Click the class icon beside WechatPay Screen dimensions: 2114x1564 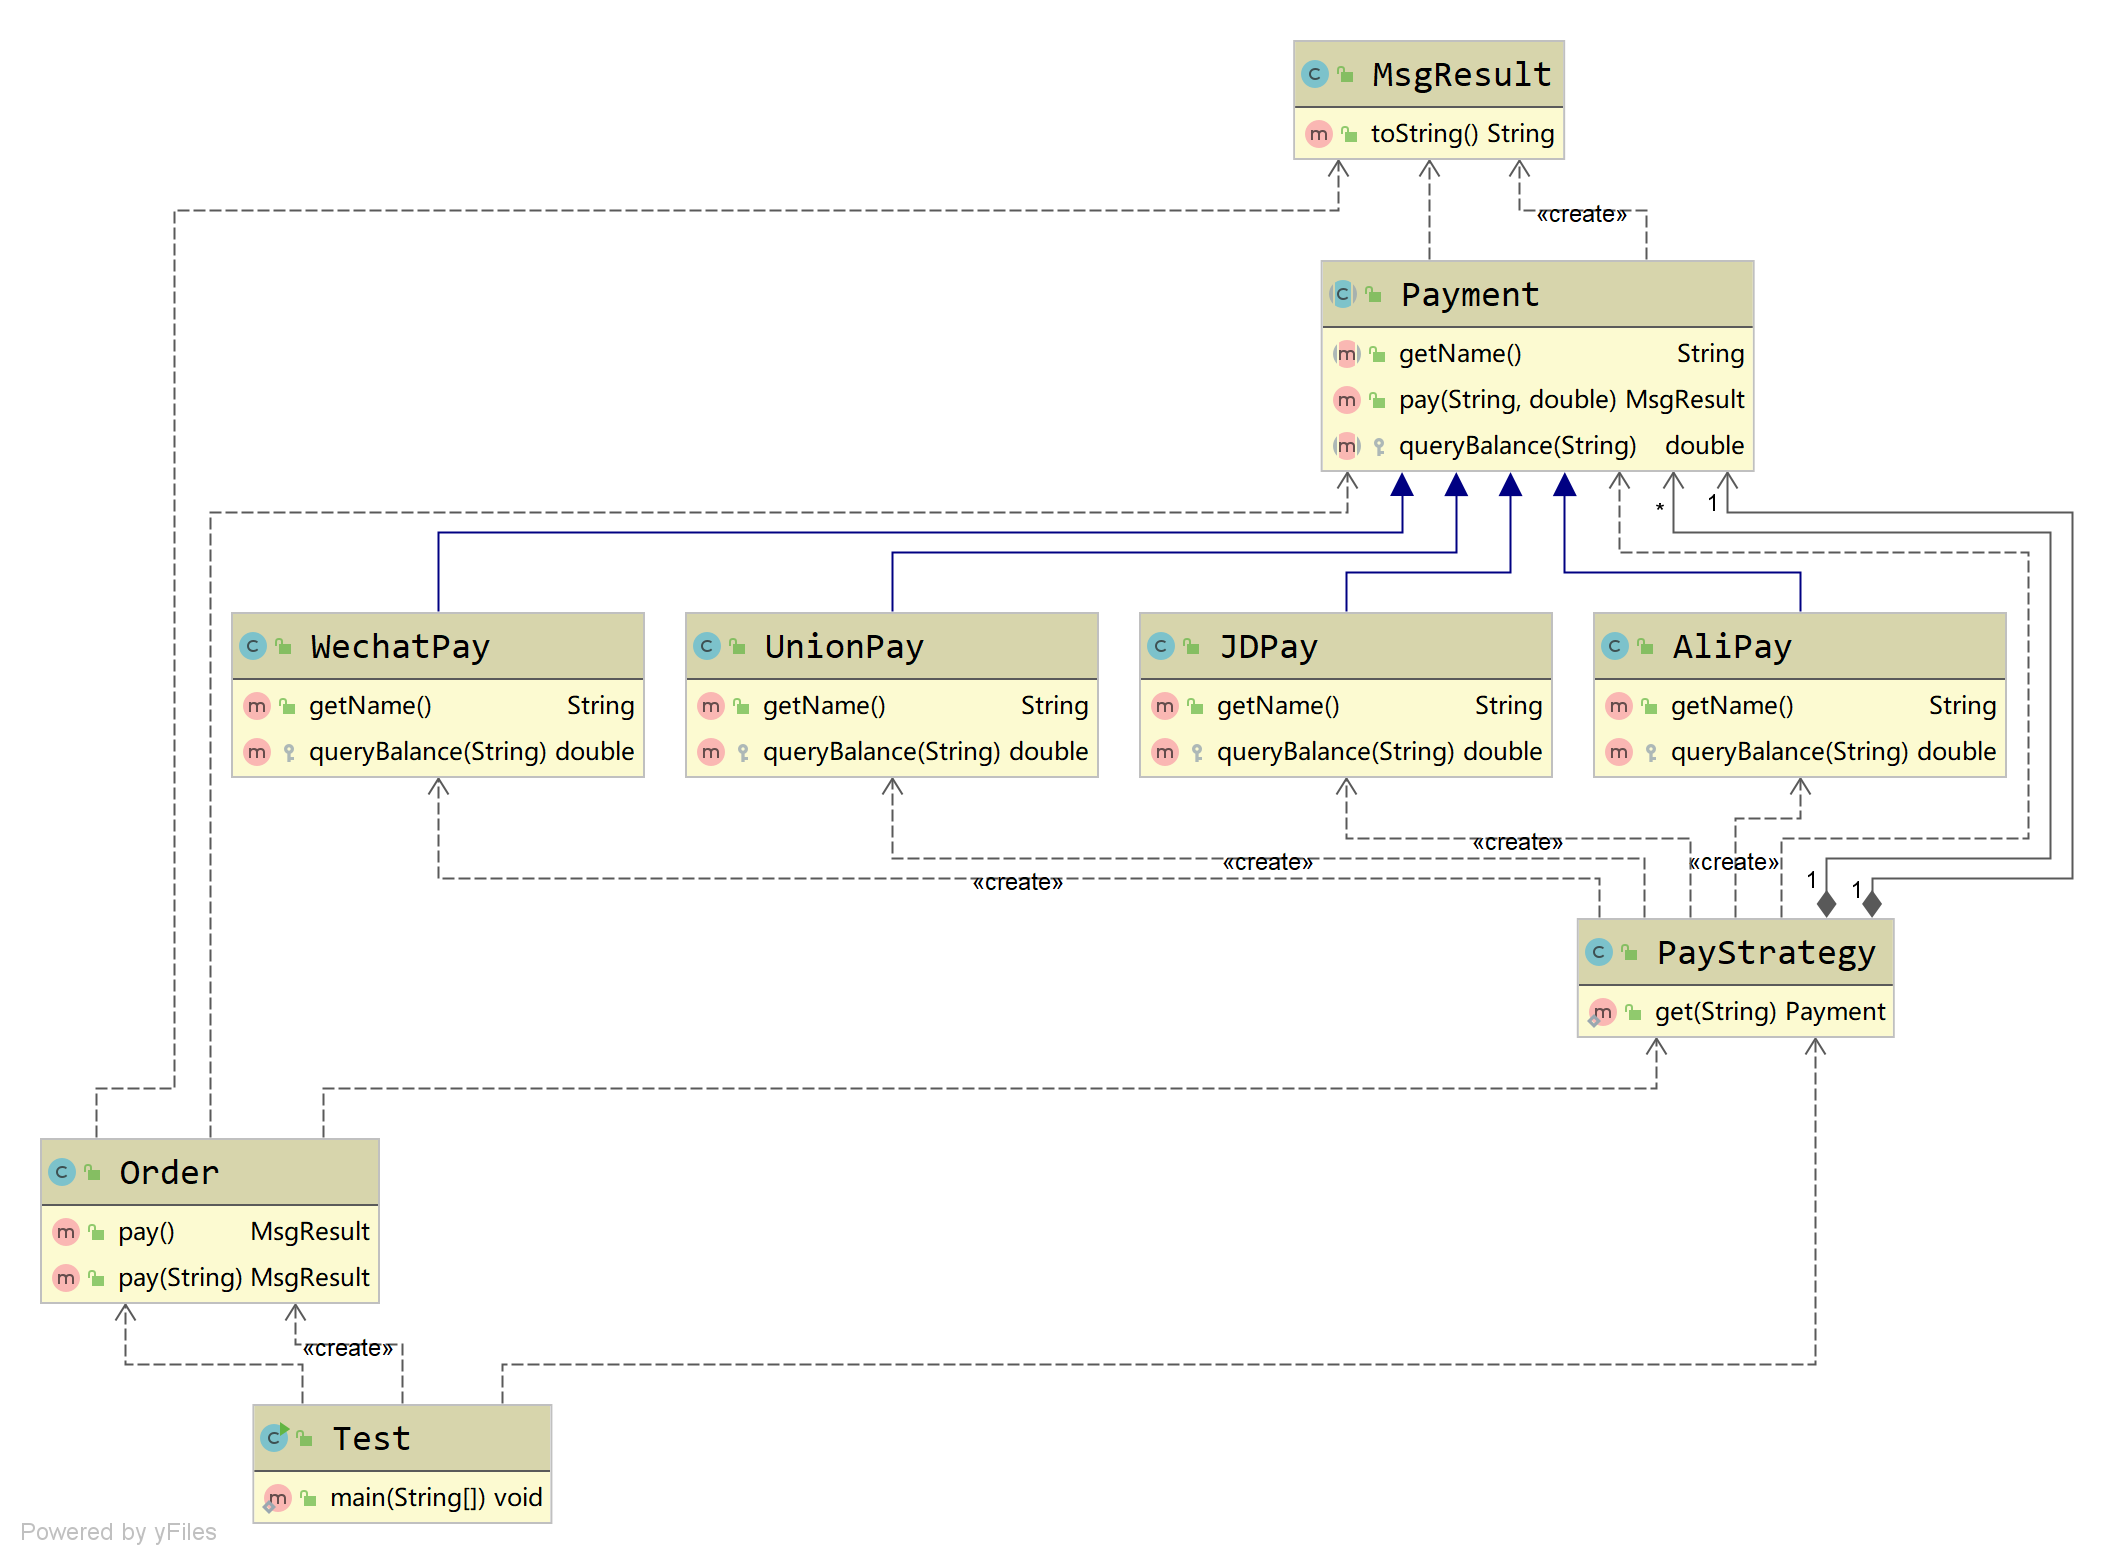[x=253, y=647]
